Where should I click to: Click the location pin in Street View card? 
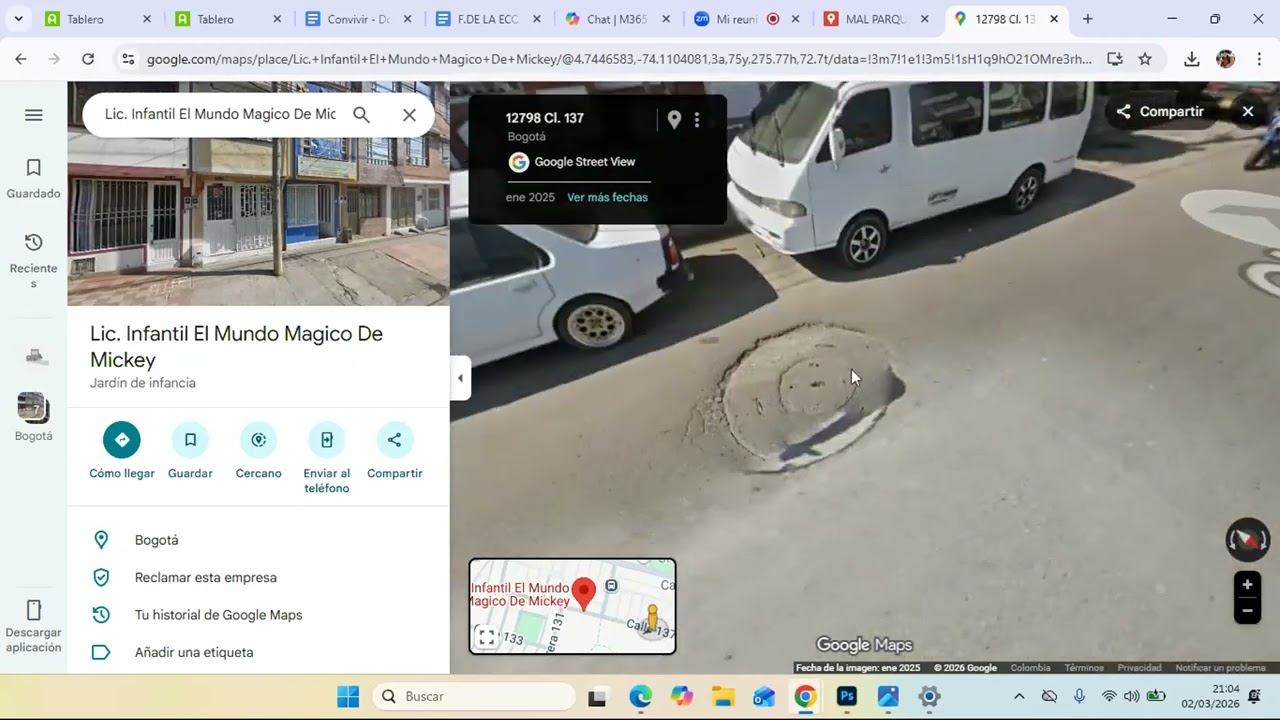(674, 120)
